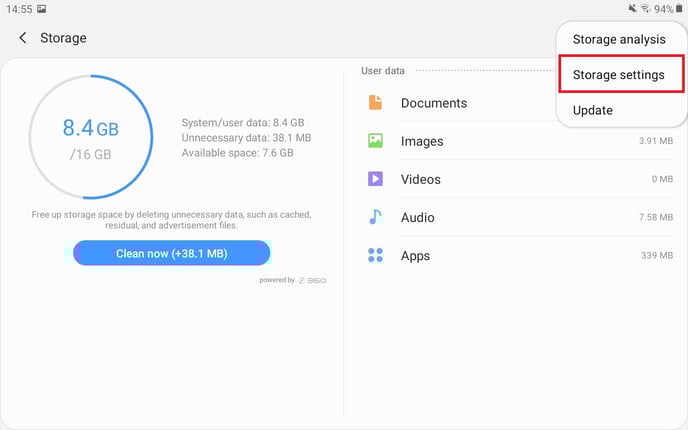Viewport: 688px width, 430px height.
Task: Tap the Audio music note icon
Action: 375,217
